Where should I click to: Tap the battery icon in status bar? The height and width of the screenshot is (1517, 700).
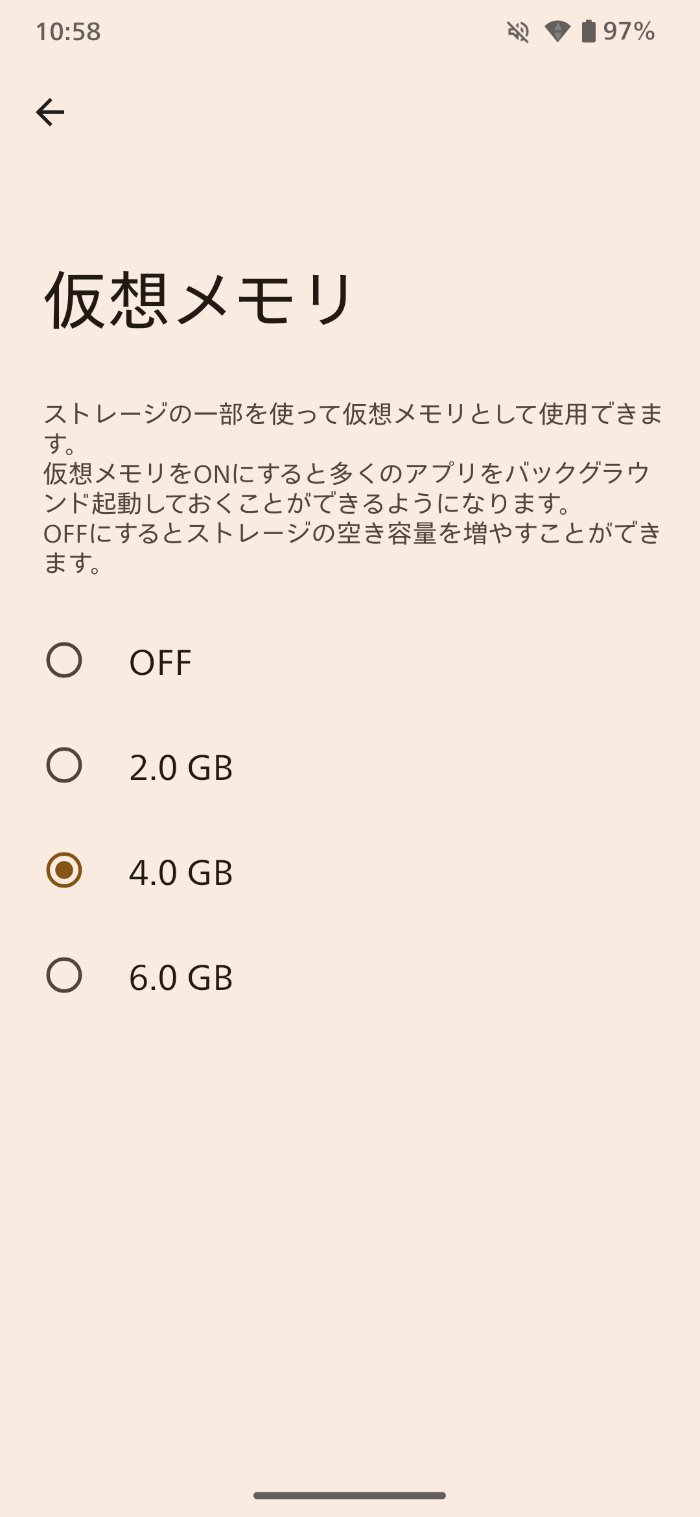588,32
